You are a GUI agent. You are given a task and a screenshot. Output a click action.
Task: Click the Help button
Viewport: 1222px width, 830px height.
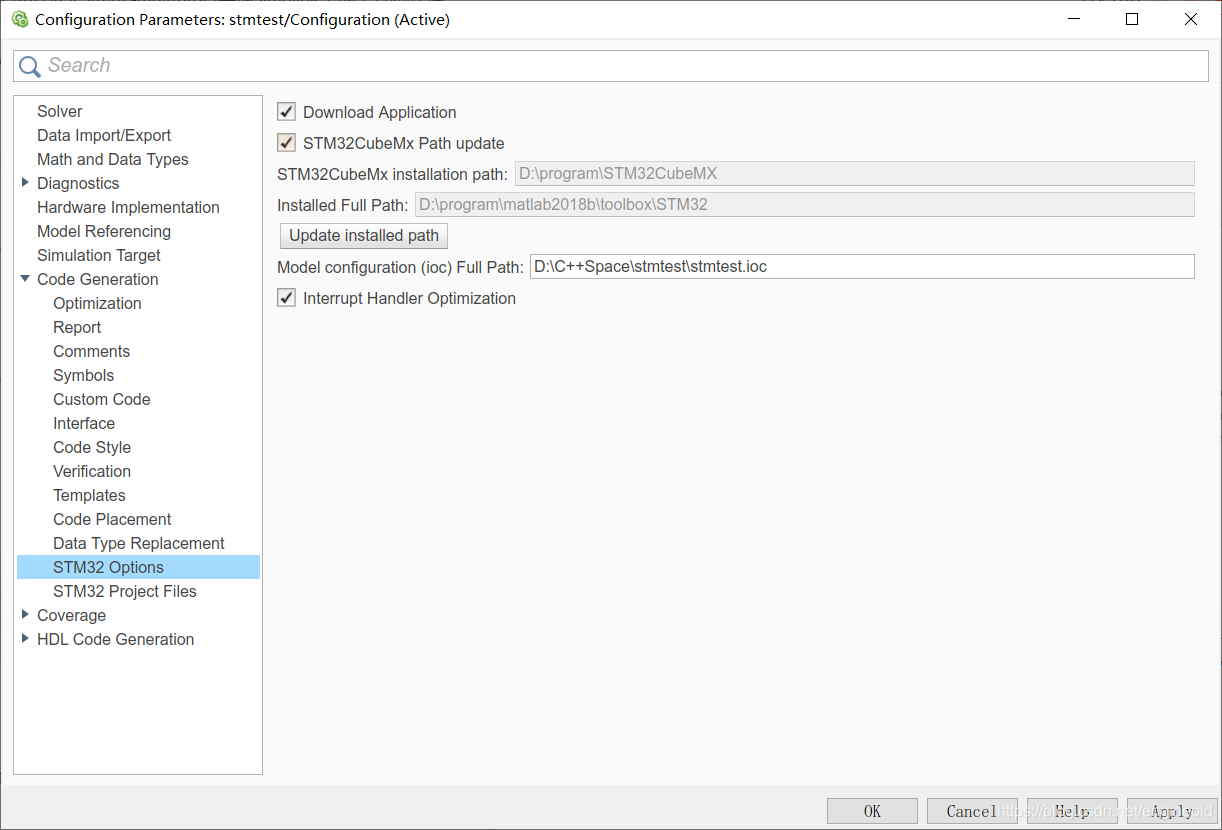(1072, 811)
